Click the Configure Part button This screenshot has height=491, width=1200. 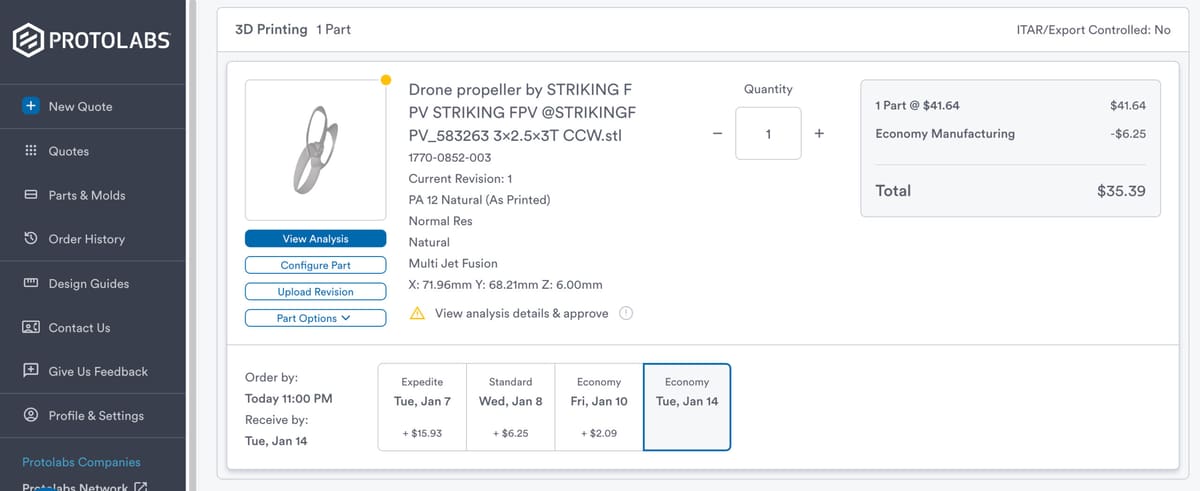coord(315,265)
